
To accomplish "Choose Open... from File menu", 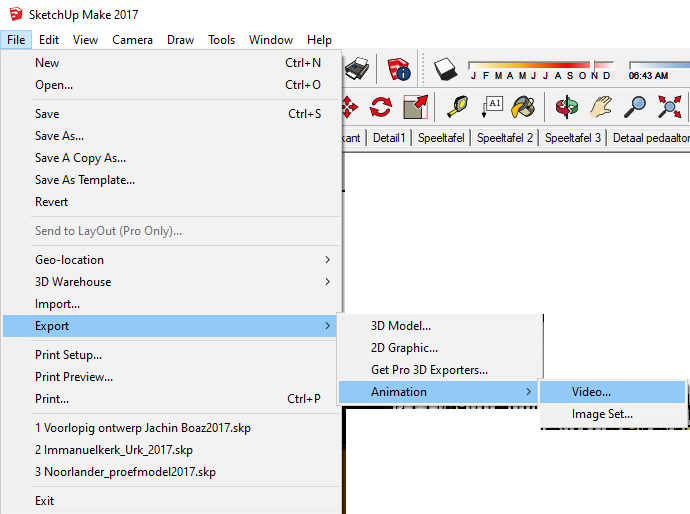I will coord(172,85).
